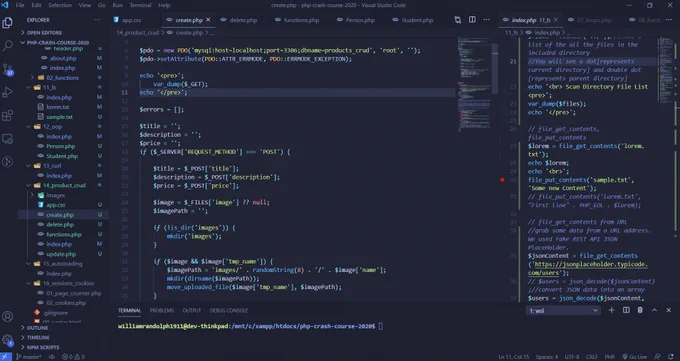Open errors and warnings count in status bar
This screenshot has width=680, height=361.
point(73,357)
